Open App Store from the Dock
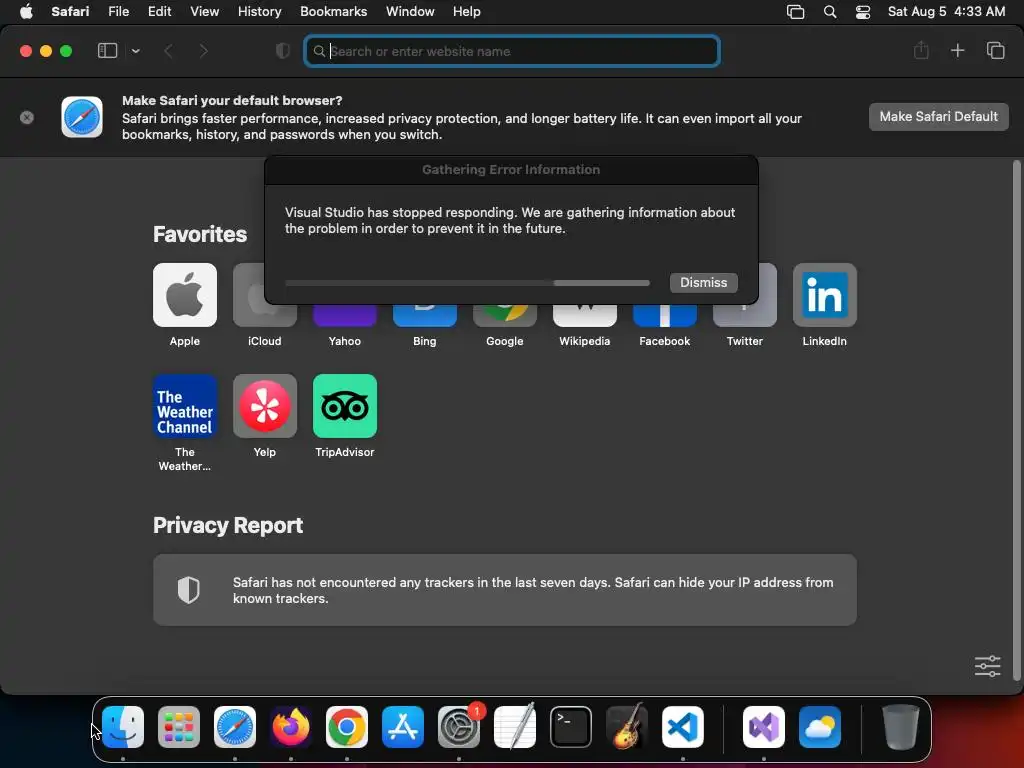The height and width of the screenshot is (768, 1024). click(403, 727)
